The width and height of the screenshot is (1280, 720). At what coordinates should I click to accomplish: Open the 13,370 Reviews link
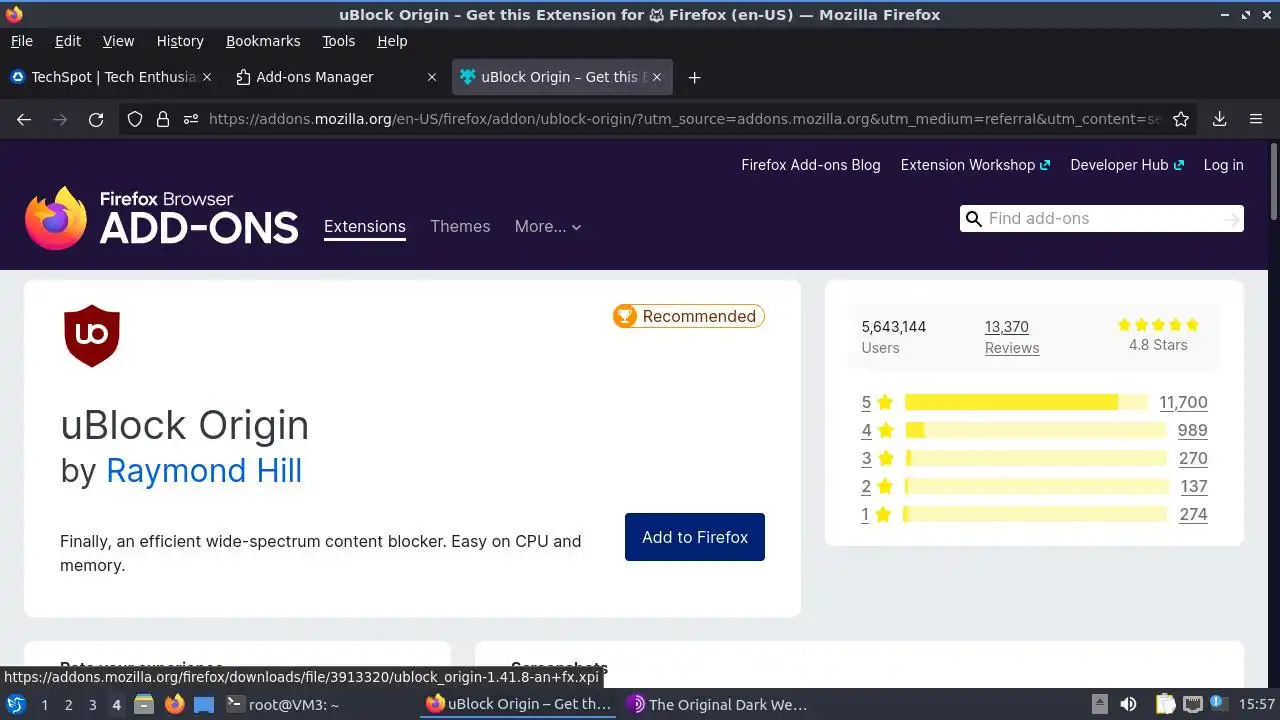click(x=1011, y=337)
